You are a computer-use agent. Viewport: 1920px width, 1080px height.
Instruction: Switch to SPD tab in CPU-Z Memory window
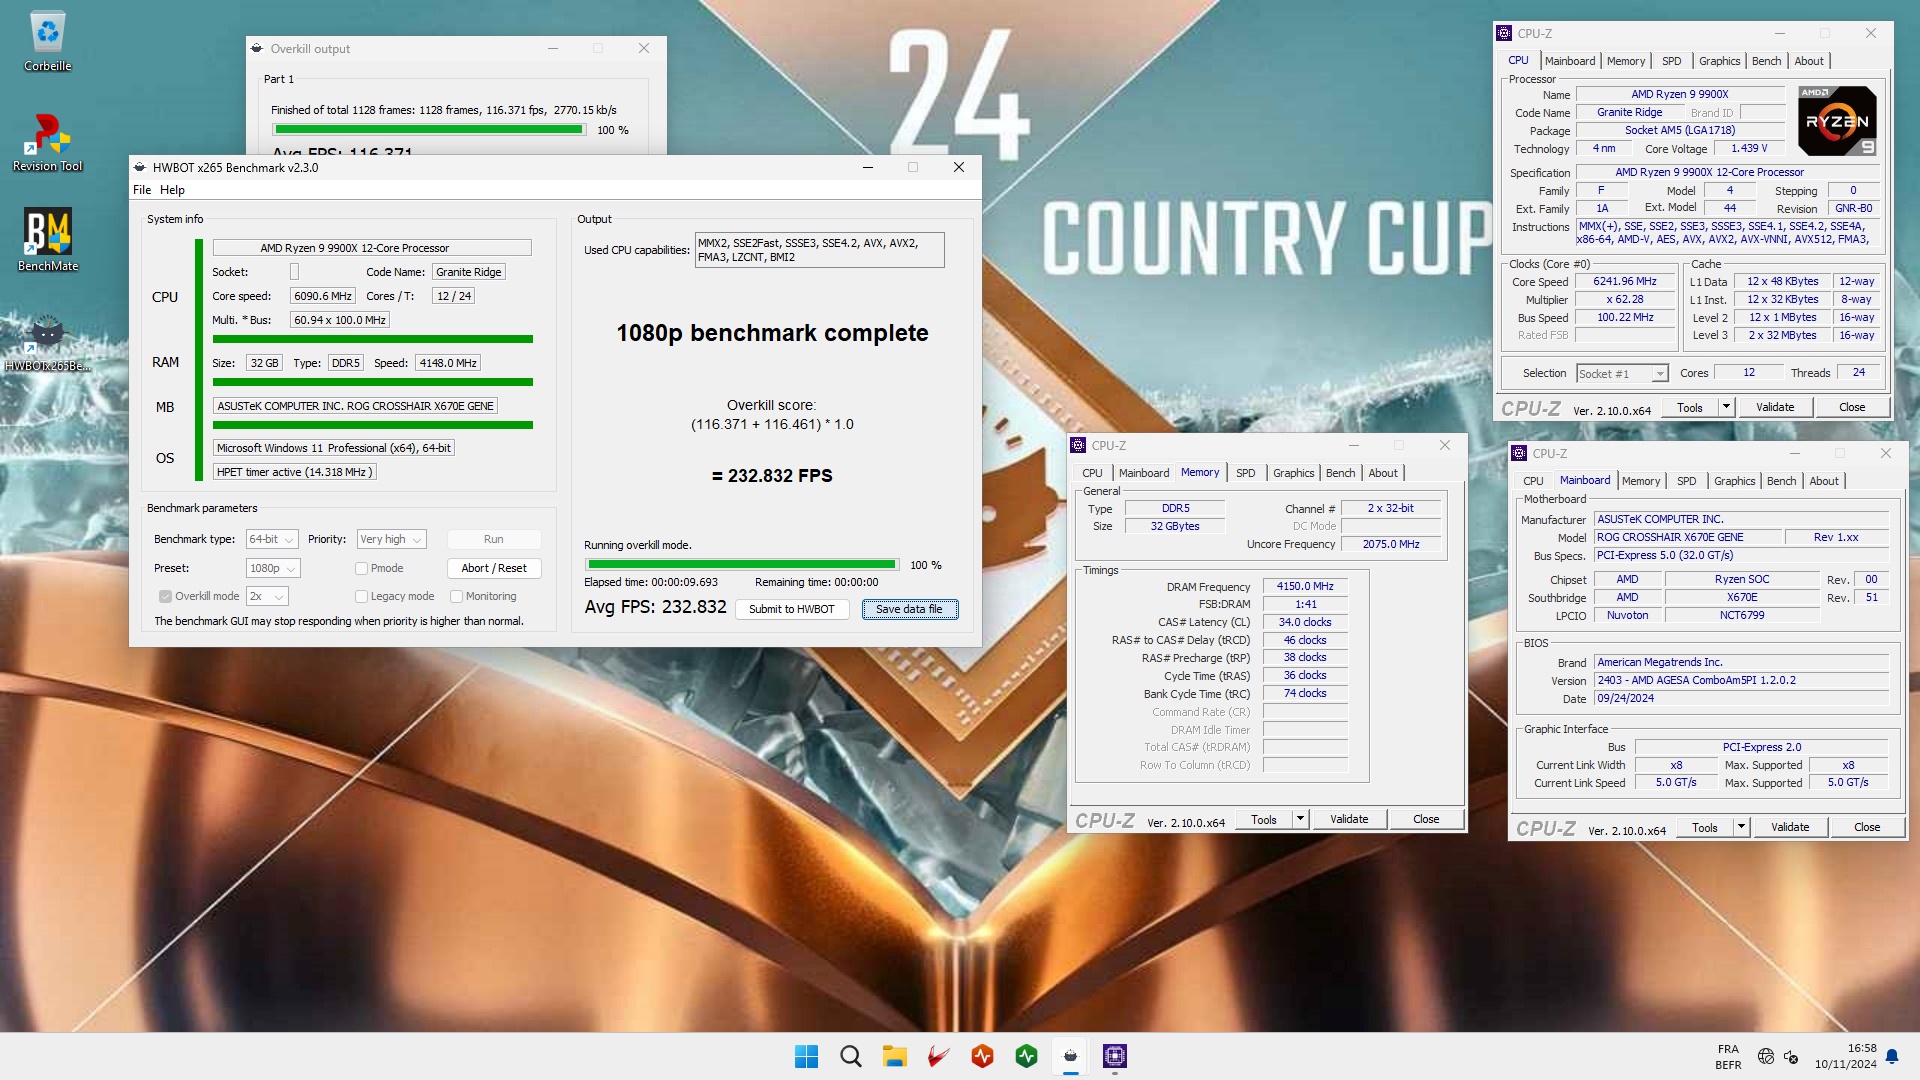tap(1245, 473)
